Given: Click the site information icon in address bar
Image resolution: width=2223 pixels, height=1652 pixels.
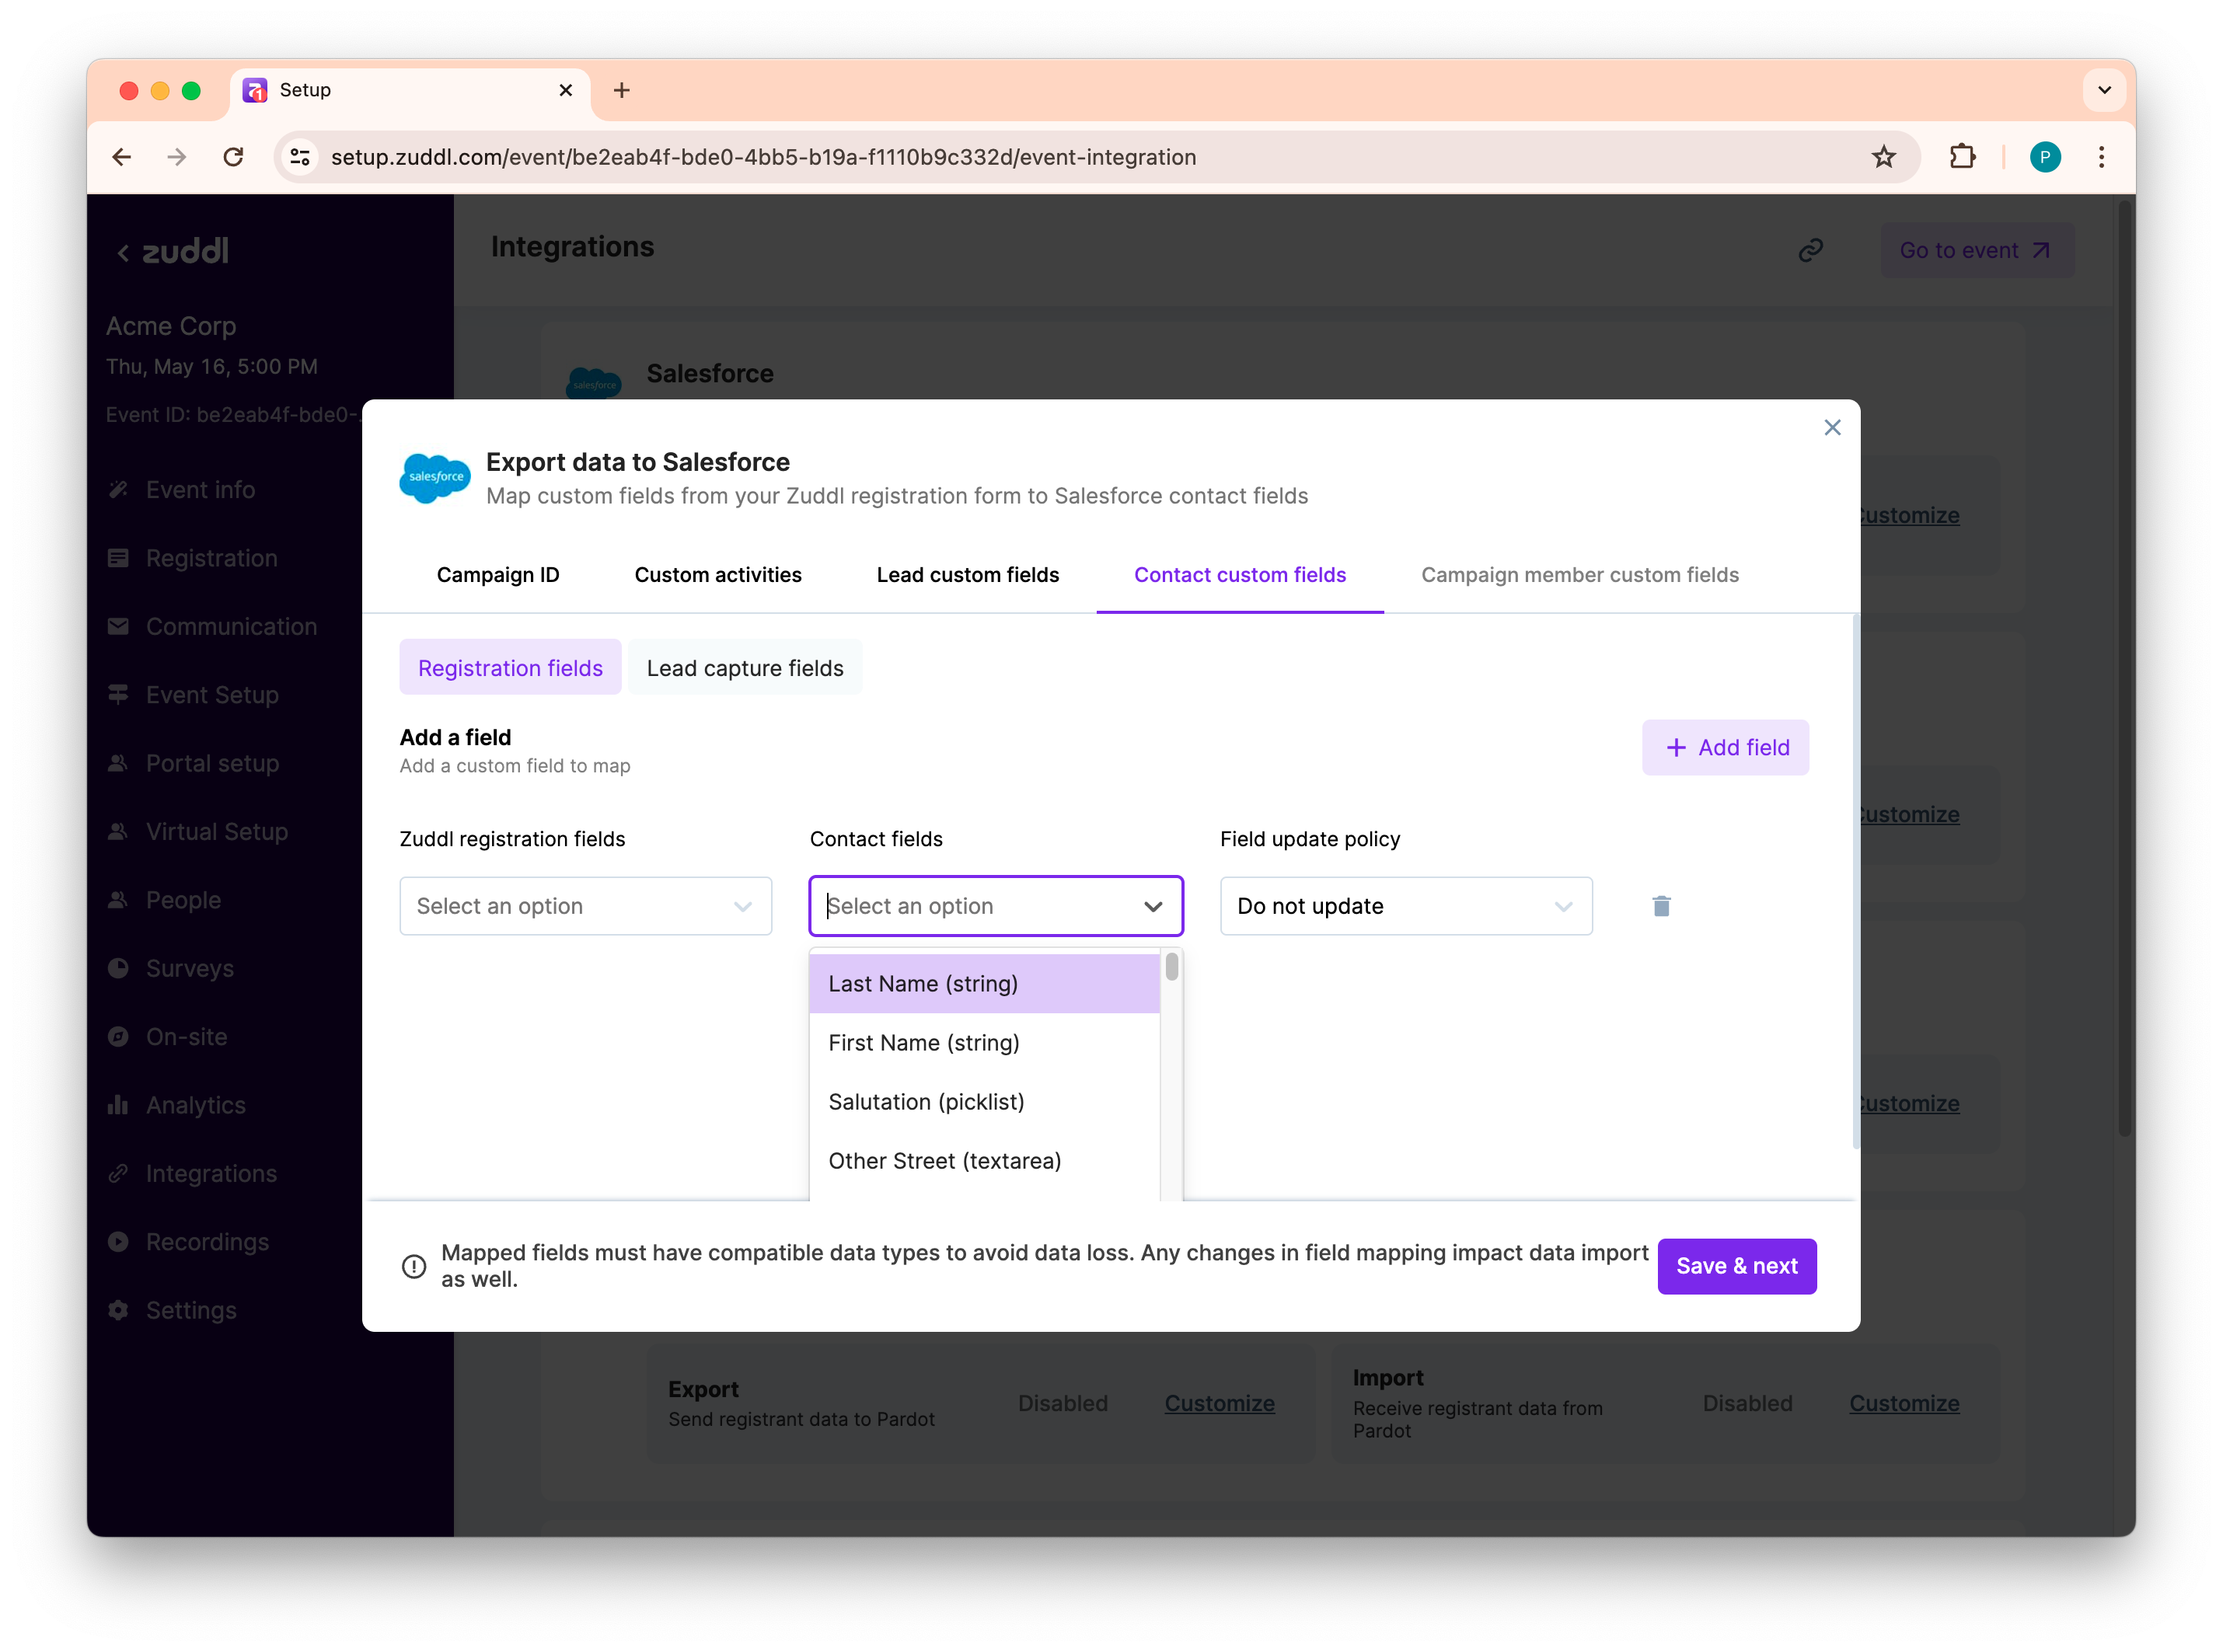Looking at the screenshot, I should pos(300,157).
